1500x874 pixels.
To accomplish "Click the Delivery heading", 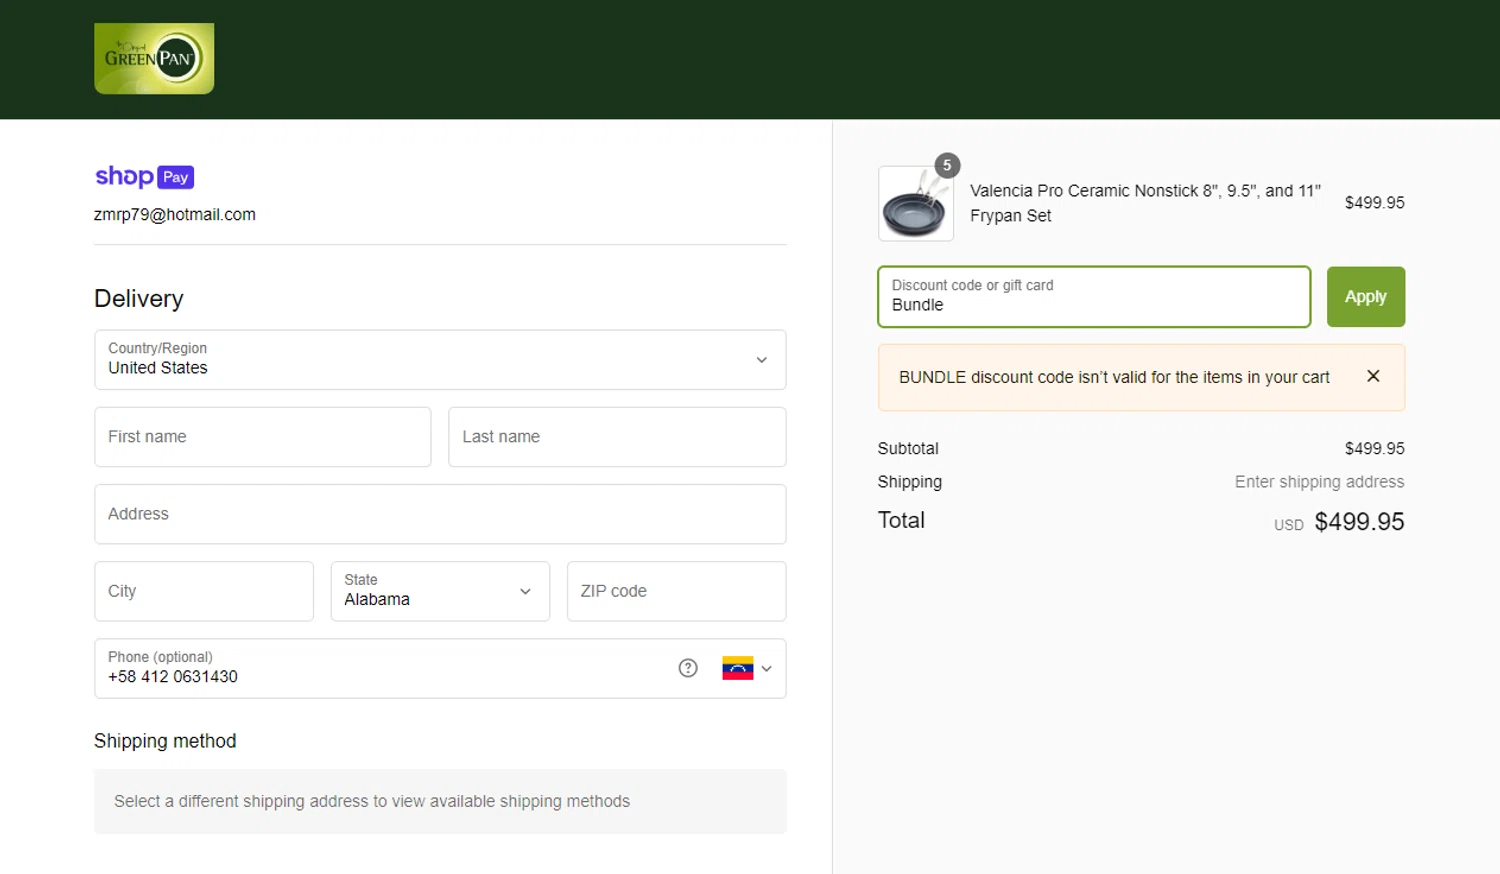I will click(139, 299).
